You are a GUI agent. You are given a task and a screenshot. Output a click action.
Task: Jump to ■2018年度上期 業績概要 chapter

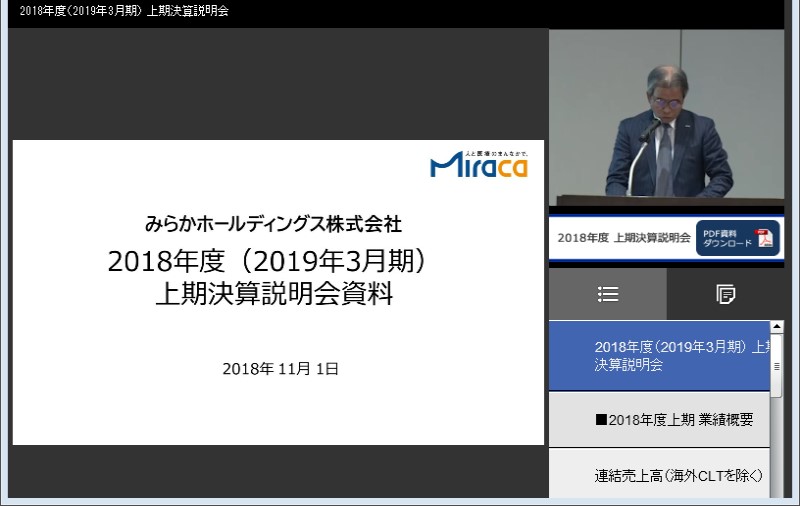pyautogui.click(x=659, y=420)
